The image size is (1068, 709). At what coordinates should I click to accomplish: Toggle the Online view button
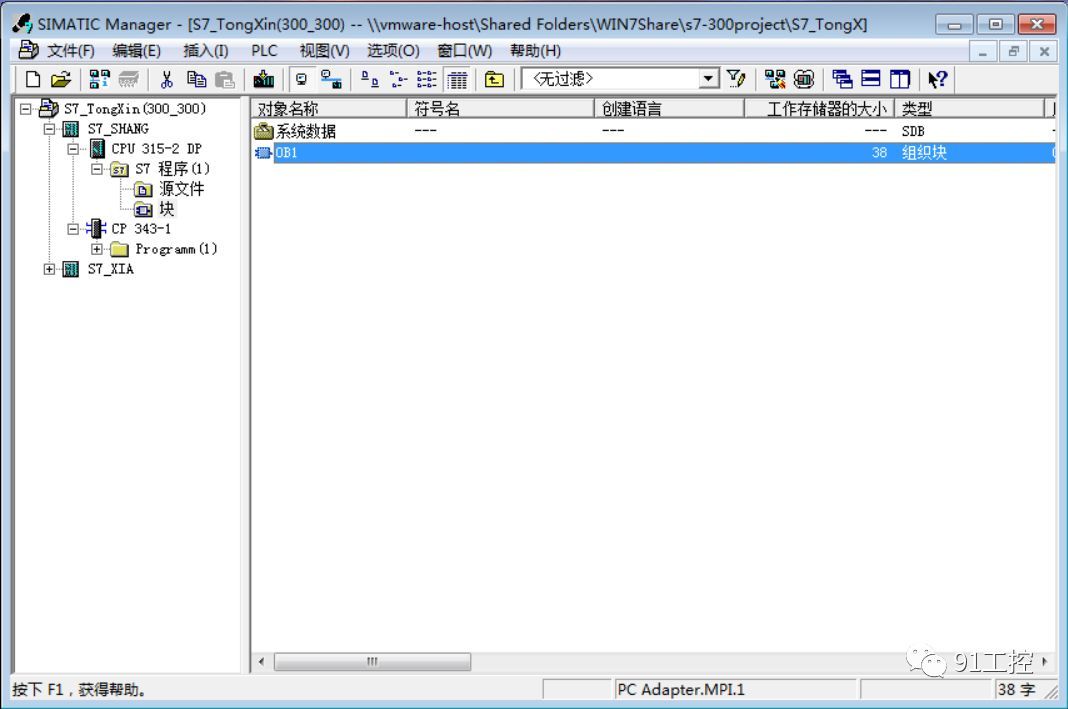(330, 80)
